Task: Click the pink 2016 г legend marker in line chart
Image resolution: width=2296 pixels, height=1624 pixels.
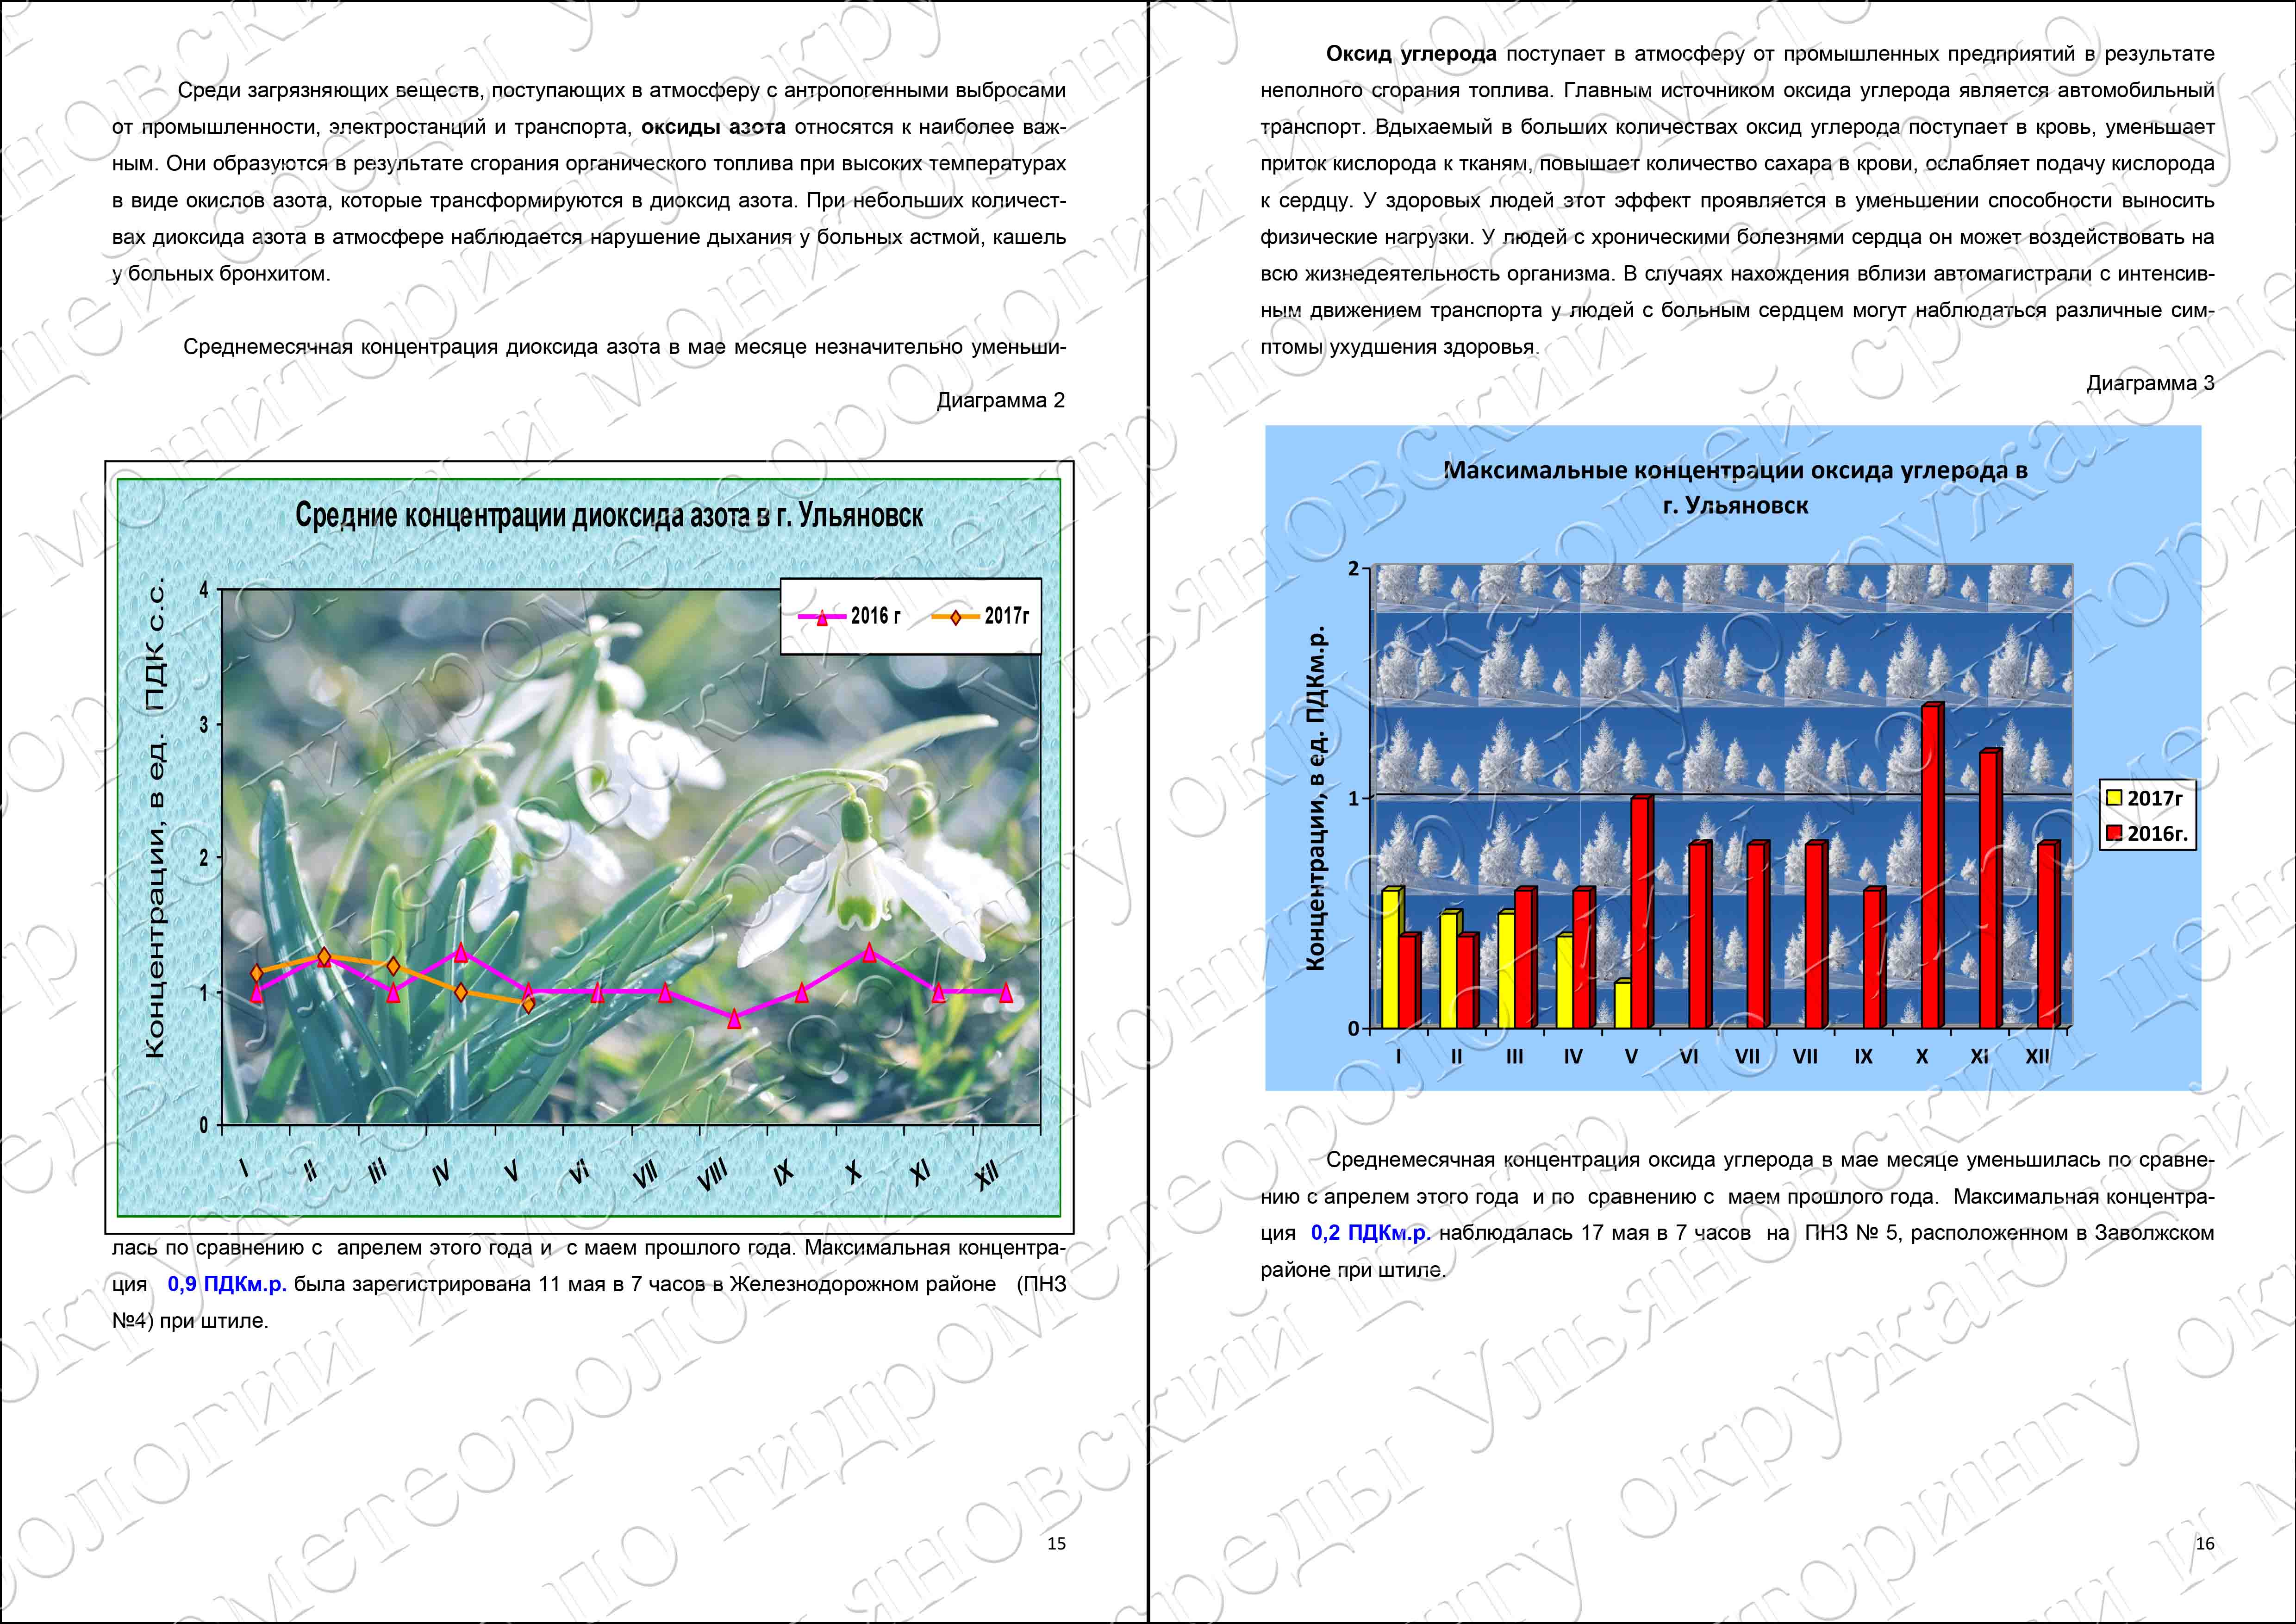Action: (822, 617)
